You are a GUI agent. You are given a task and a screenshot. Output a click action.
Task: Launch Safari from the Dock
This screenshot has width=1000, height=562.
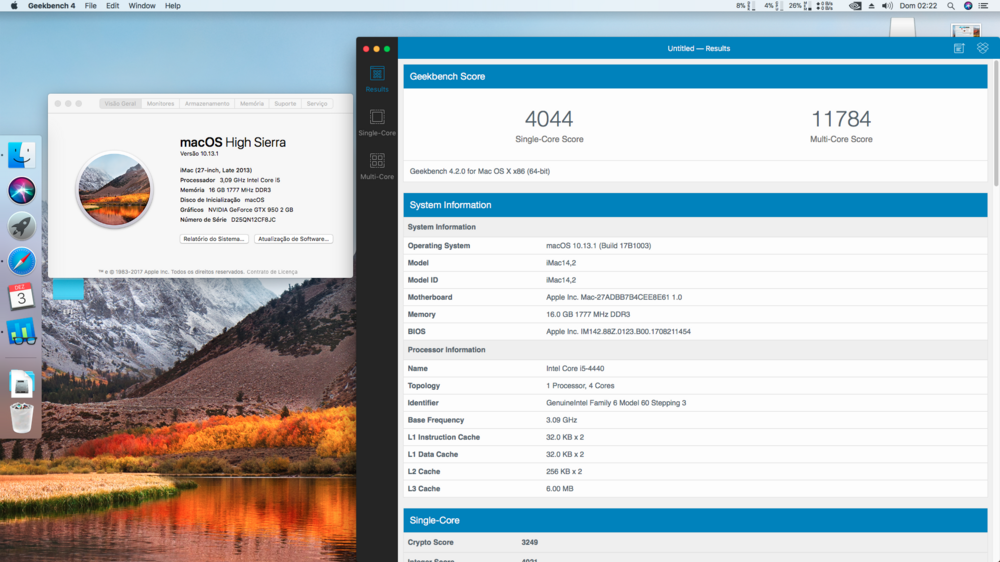click(22, 261)
